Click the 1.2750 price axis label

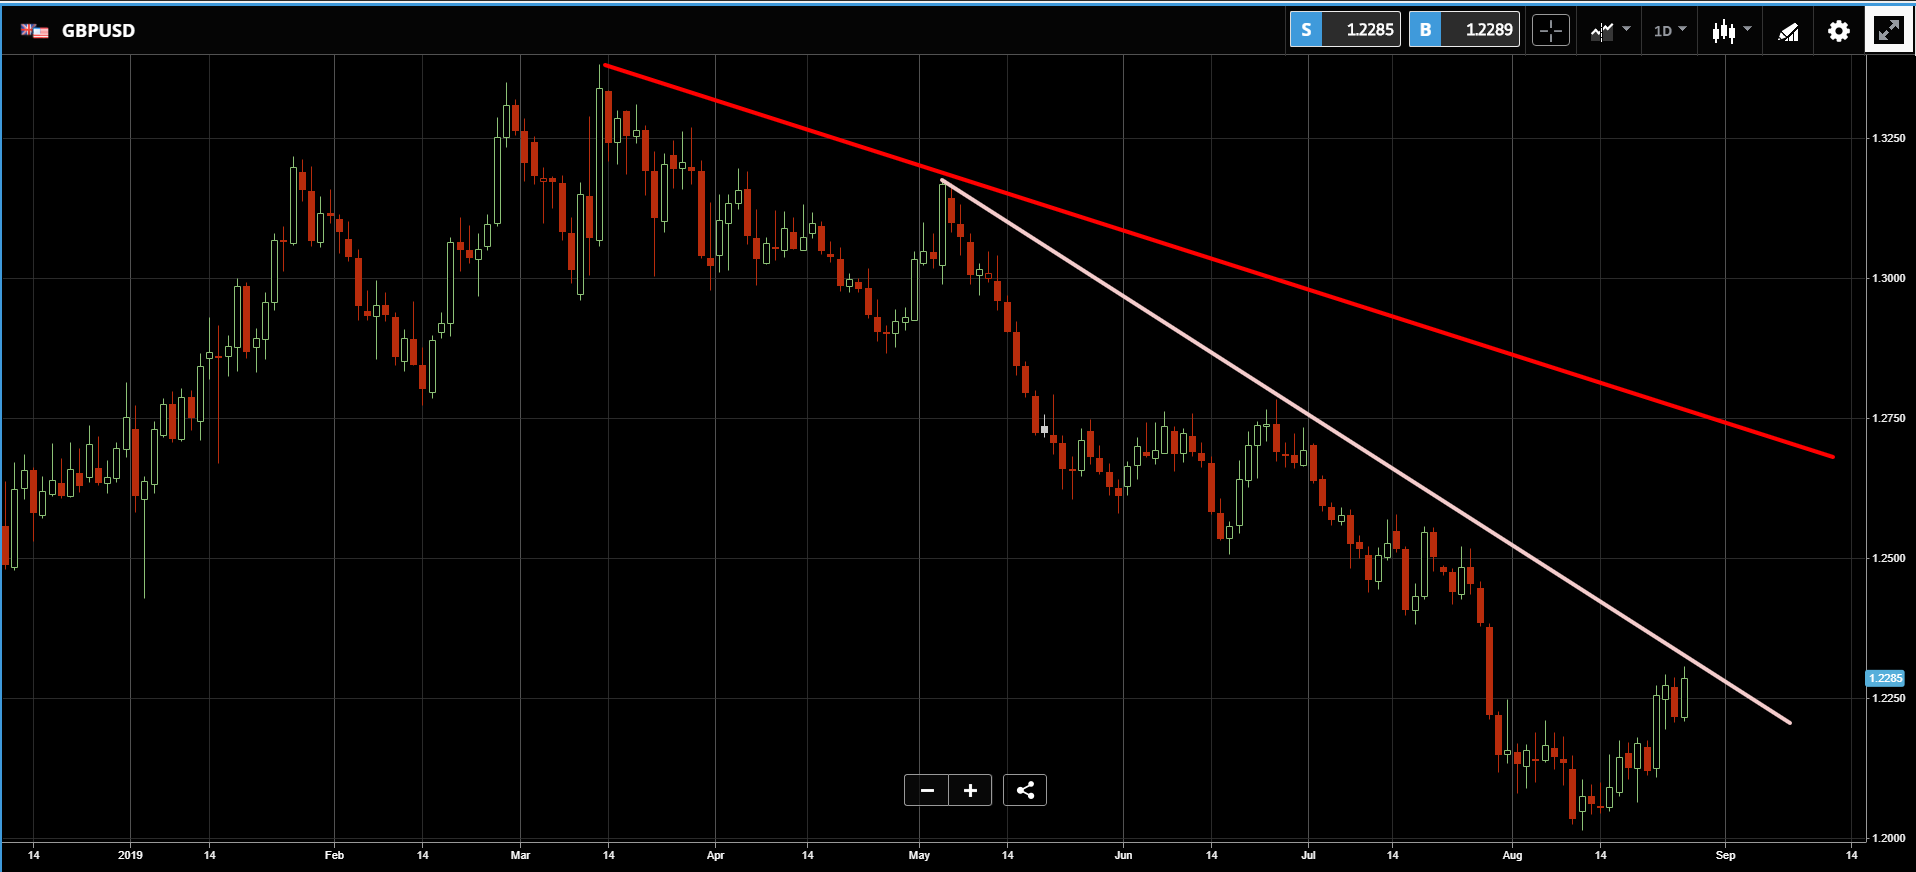click(1889, 418)
